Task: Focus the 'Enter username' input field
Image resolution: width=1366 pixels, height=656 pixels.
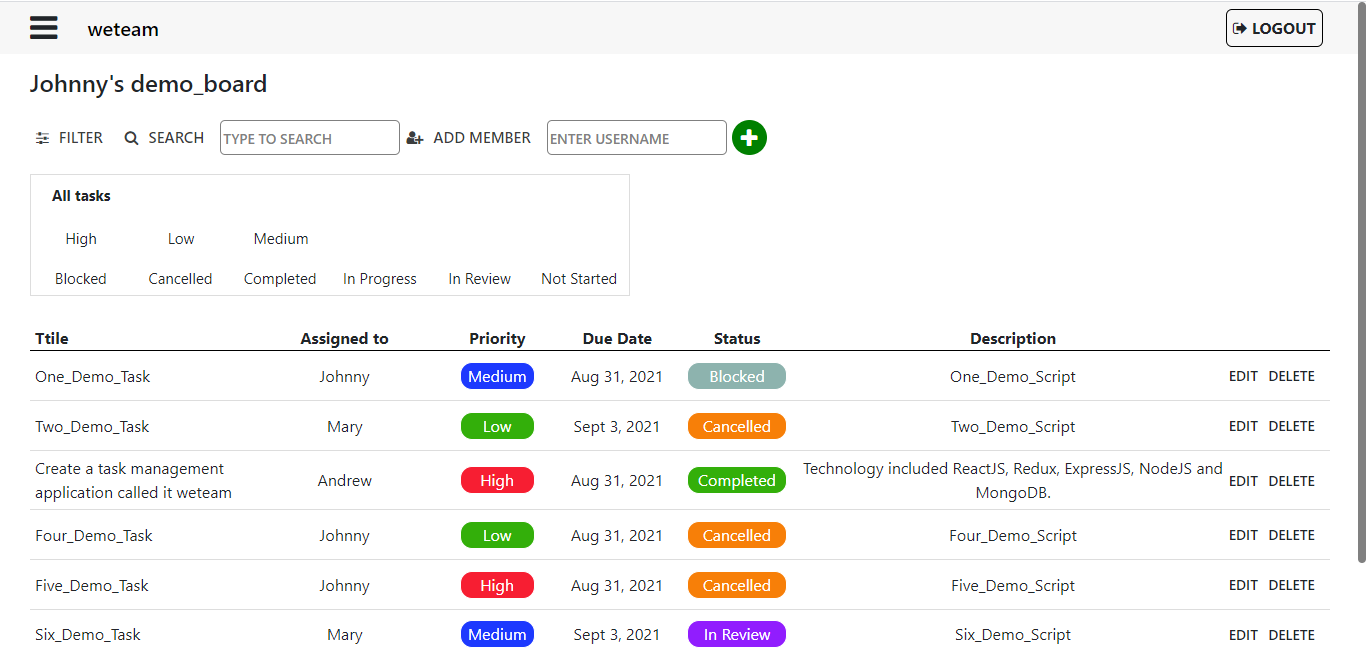Action: [x=637, y=138]
